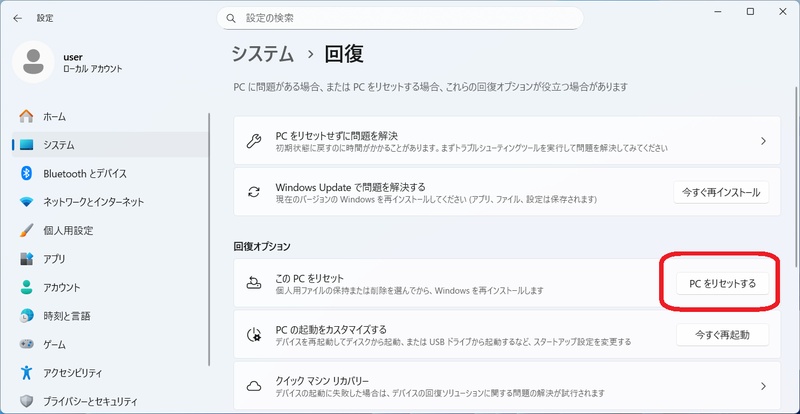
Task: Click the ホーム house icon
Action: click(27, 116)
